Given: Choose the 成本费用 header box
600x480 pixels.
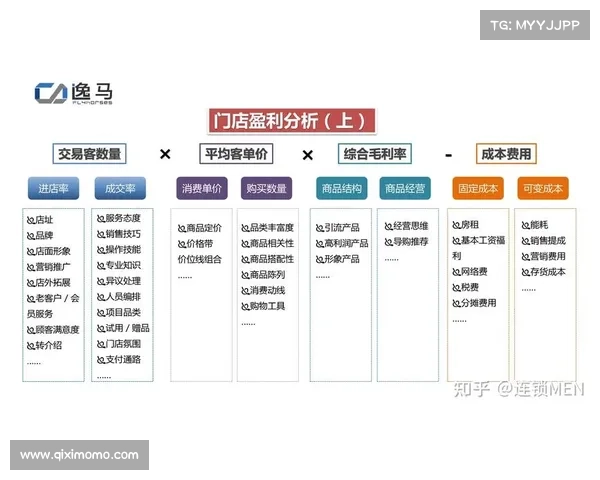Looking at the screenshot, I should [506, 154].
